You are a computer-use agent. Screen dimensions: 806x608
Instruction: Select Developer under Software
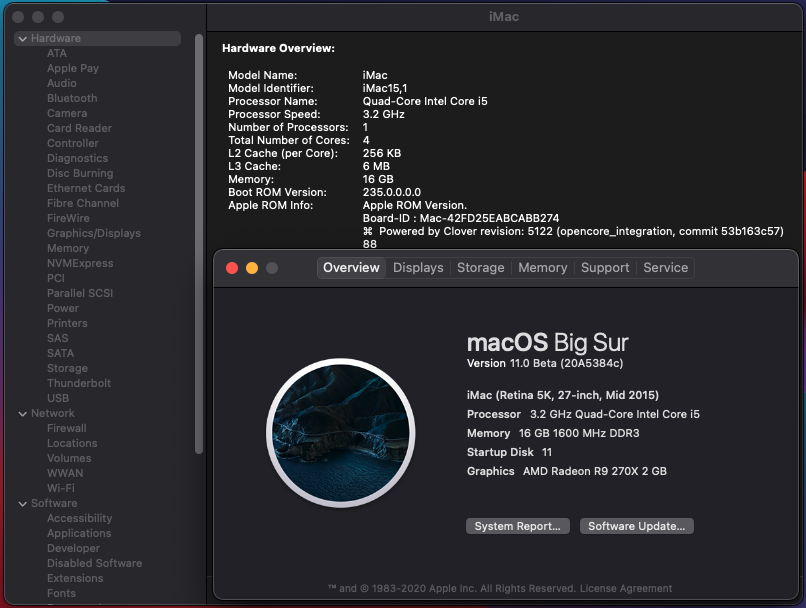pos(73,548)
